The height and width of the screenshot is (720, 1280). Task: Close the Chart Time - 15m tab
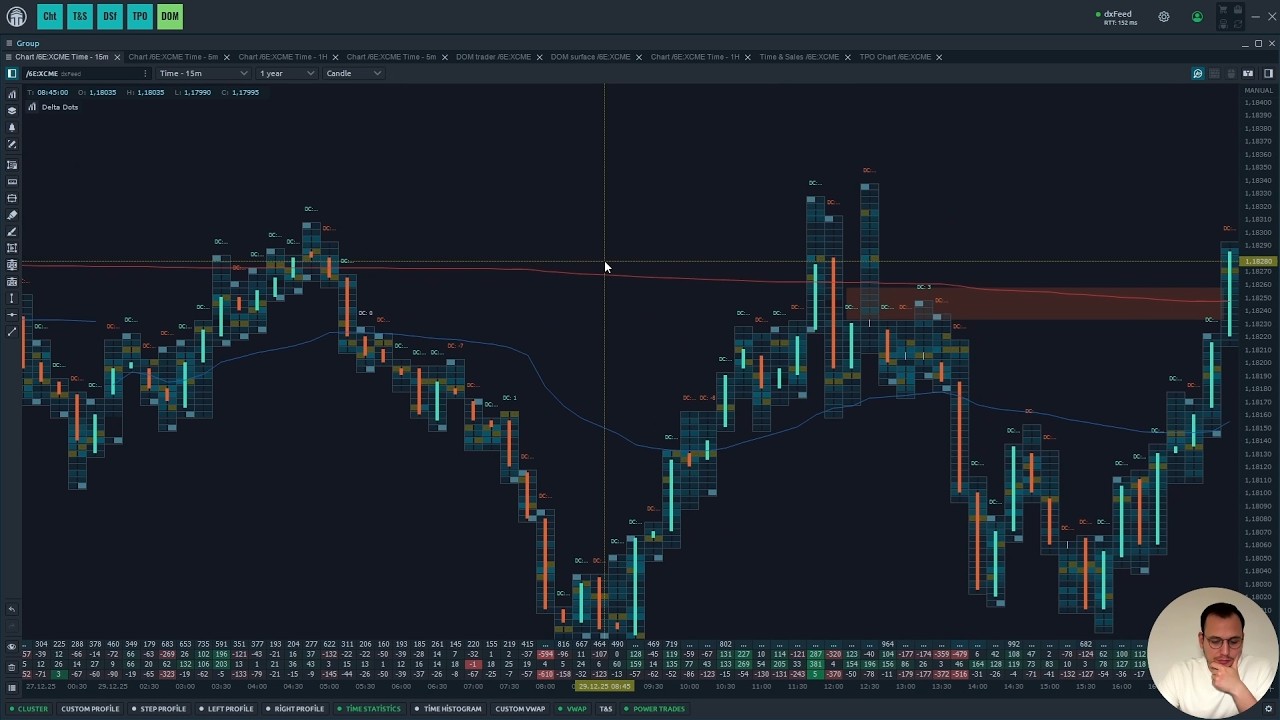tap(117, 57)
